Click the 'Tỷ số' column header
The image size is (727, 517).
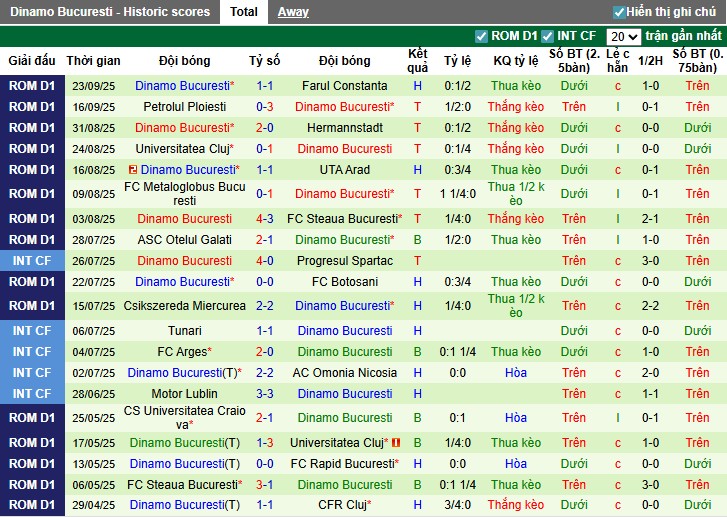click(265, 61)
